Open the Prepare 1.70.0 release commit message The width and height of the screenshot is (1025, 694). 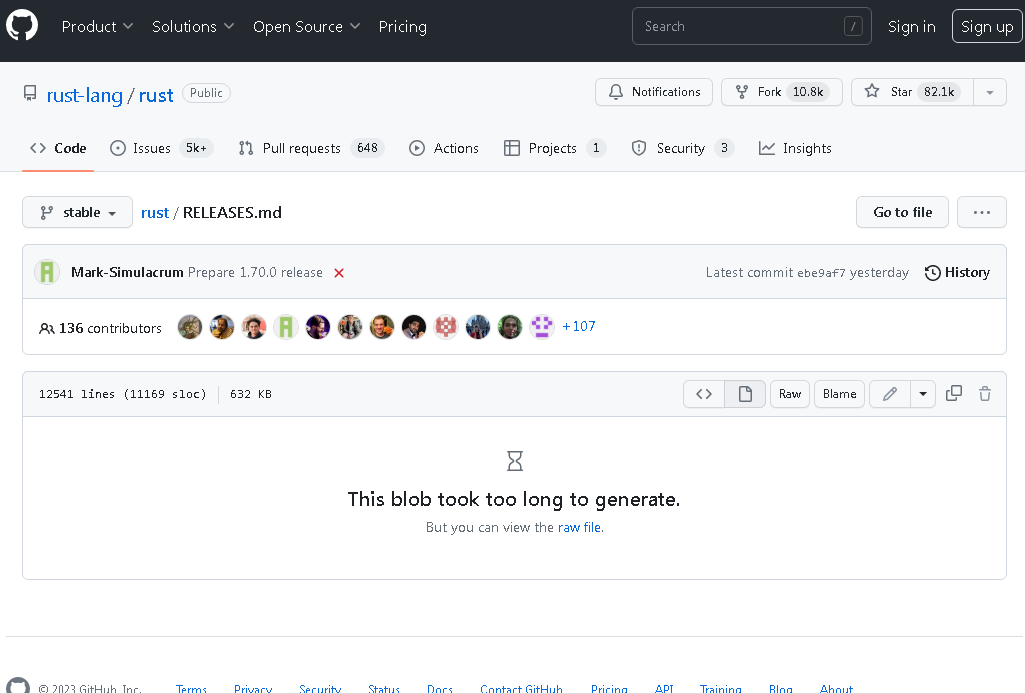[255, 273]
